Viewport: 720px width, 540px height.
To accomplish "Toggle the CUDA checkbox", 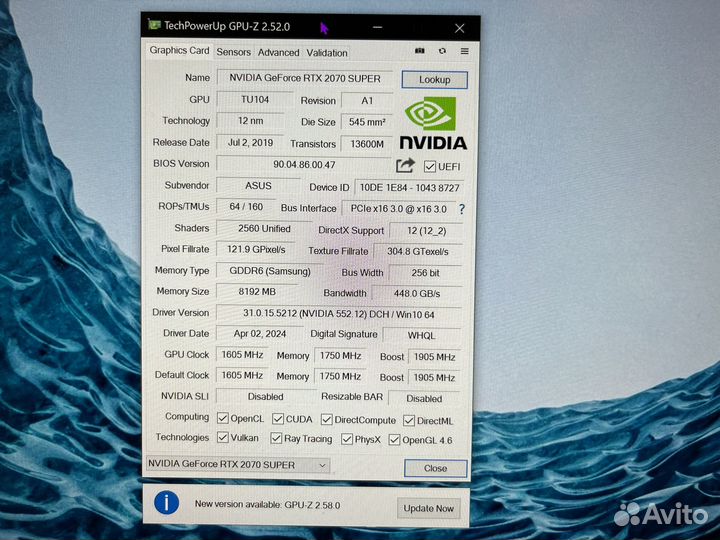I will pyautogui.click(x=277, y=419).
